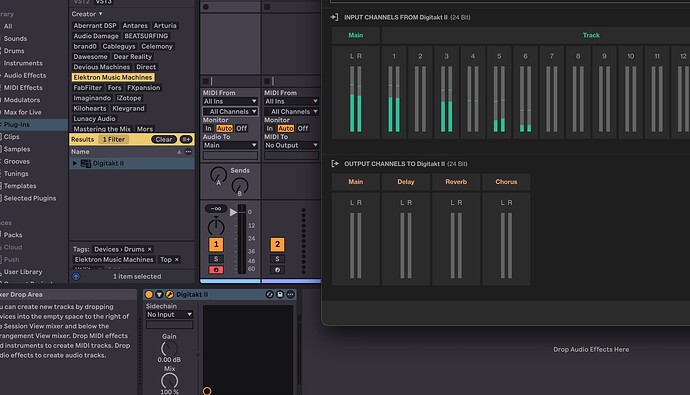The width and height of the screenshot is (690, 395).
Task: Open the Digitakt II plug-in window wrench
Action: click(x=169, y=294)
